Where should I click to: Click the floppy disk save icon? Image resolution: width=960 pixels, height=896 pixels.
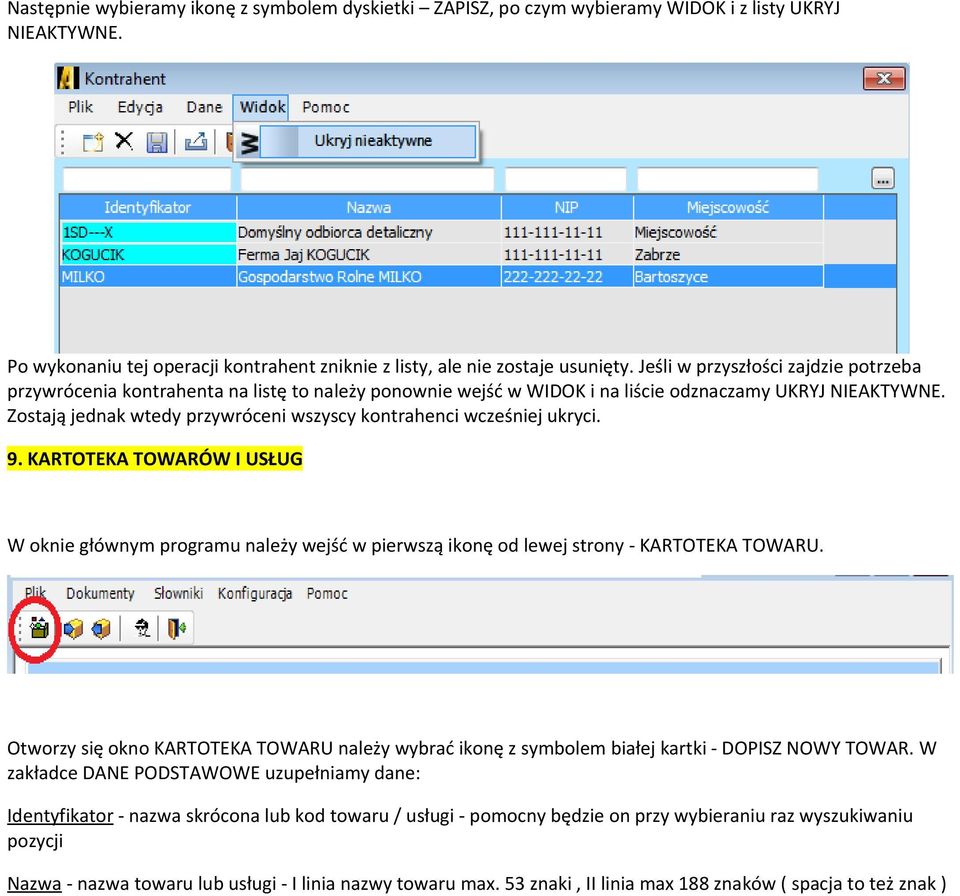tap(157, 142)
